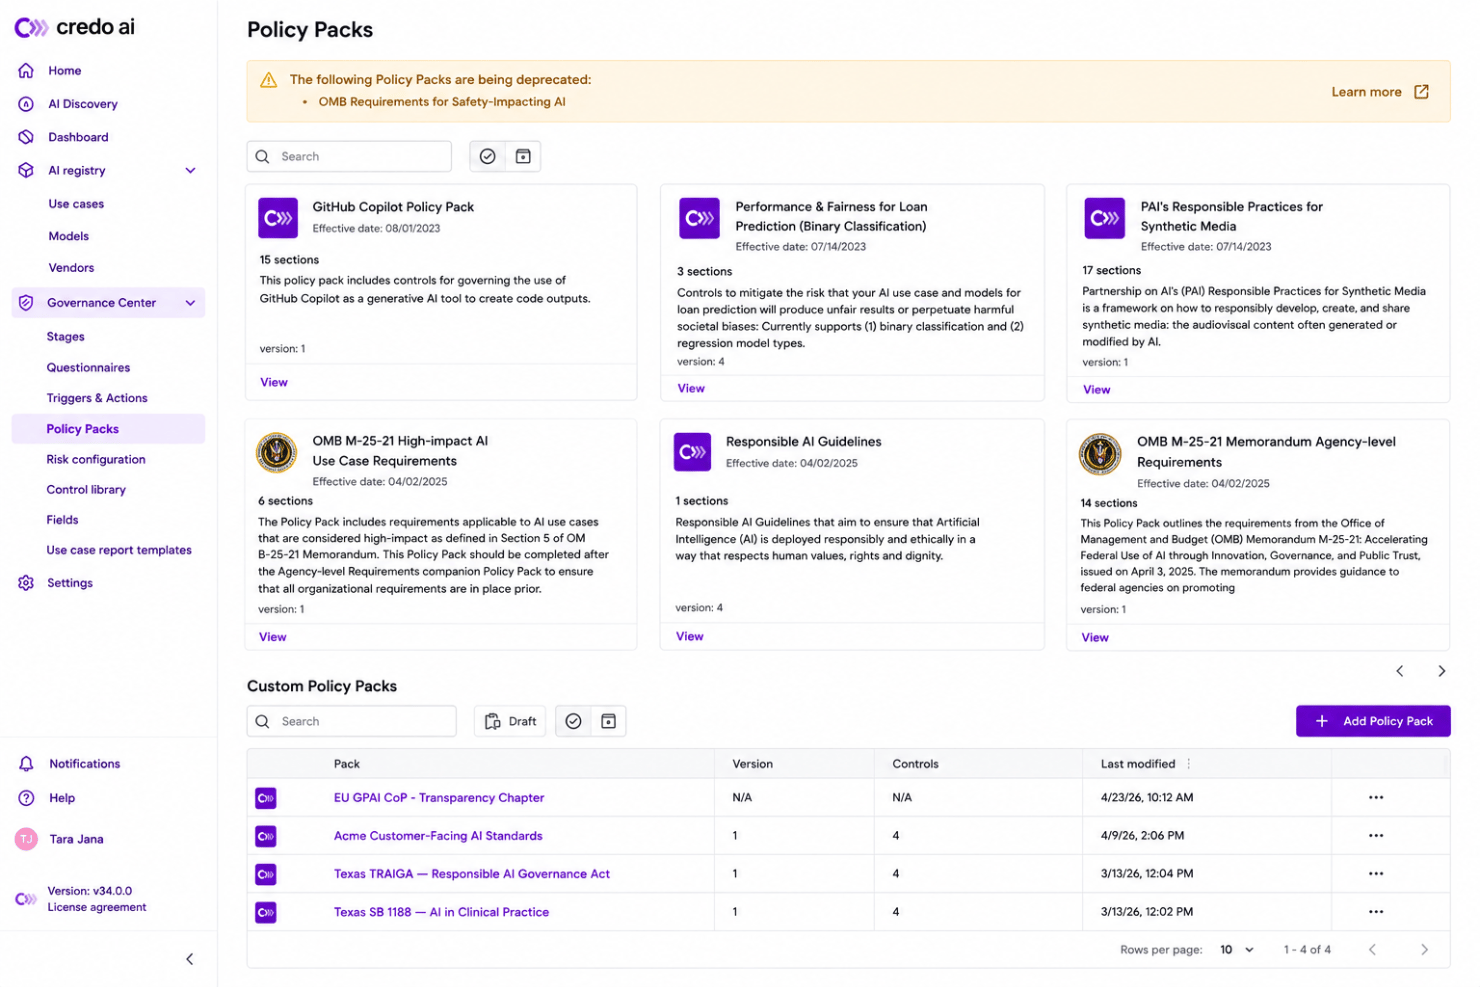The height and width of the screenshot is (987, 1480).
Task: Collapse the sidebar with the arrow
Action: (190, 959)
